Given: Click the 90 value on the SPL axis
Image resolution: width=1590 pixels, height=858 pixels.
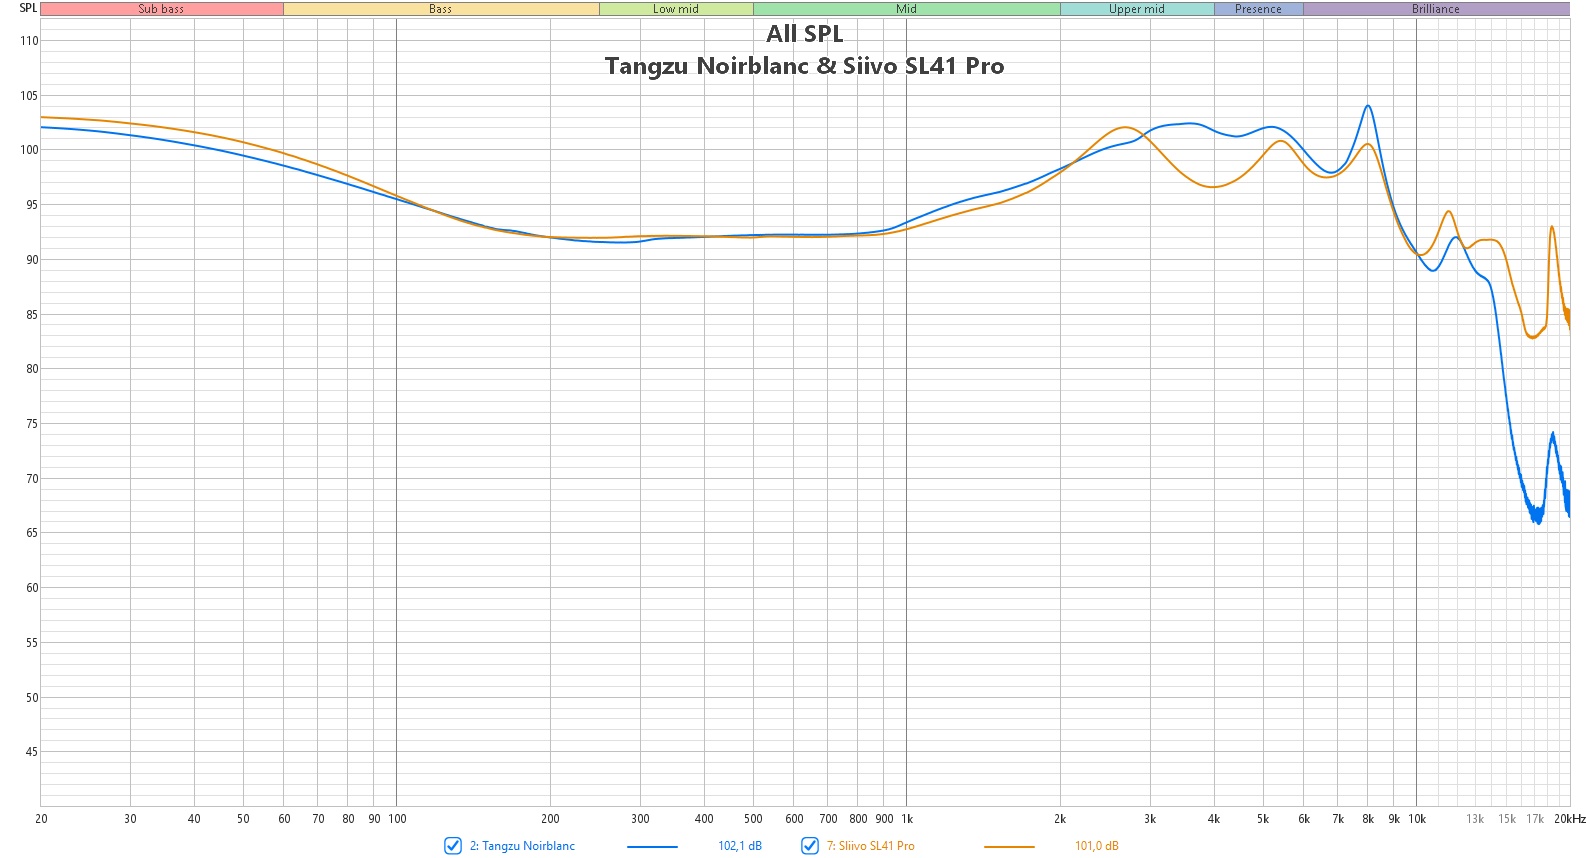Looking at the screenshot, I should point(32,260).
